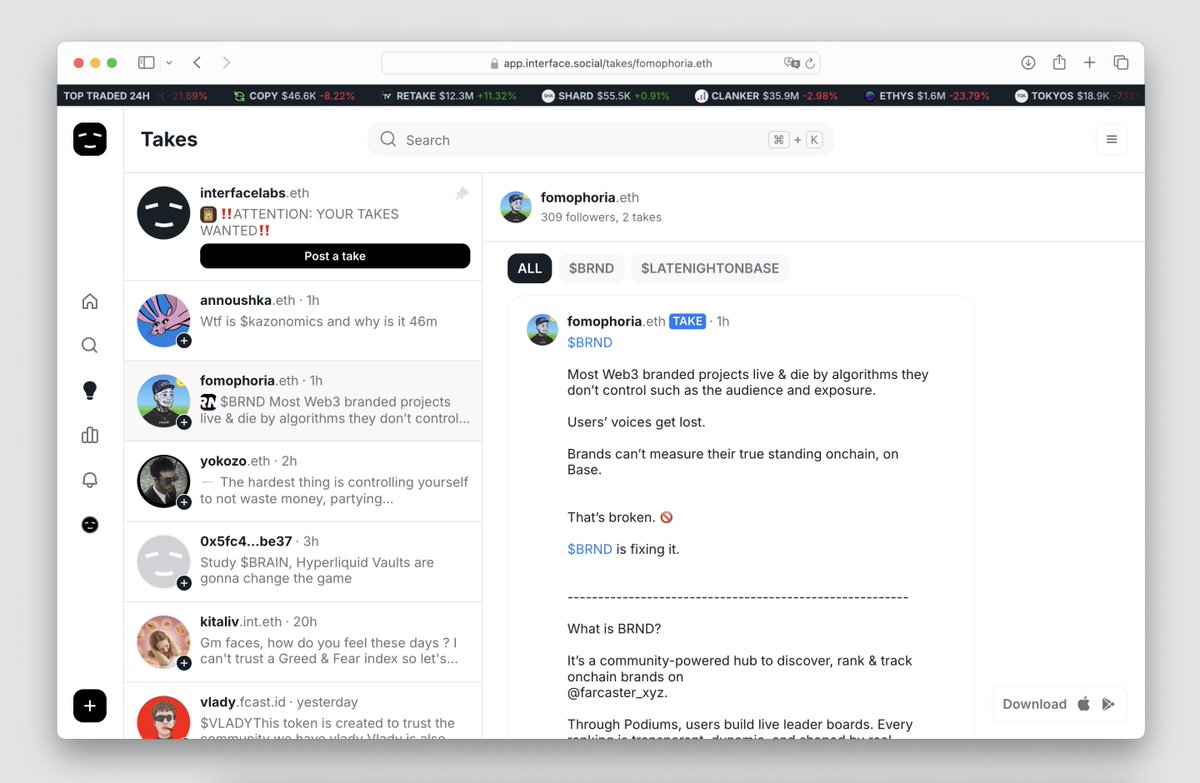Image resolution: width=1200 pixels, height=783 pixels.
Task: Click SHARD $55.5K in the ticker
Action: pos(606,96)
